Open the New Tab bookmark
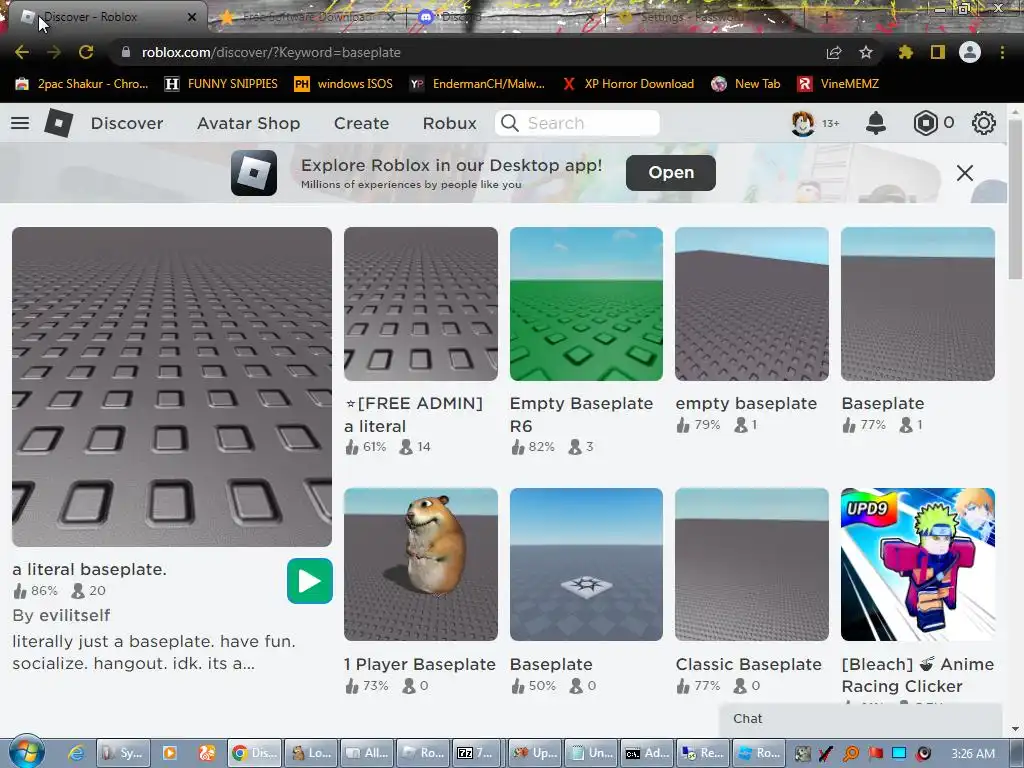1024x768 pixels. [x=746, y=84]
